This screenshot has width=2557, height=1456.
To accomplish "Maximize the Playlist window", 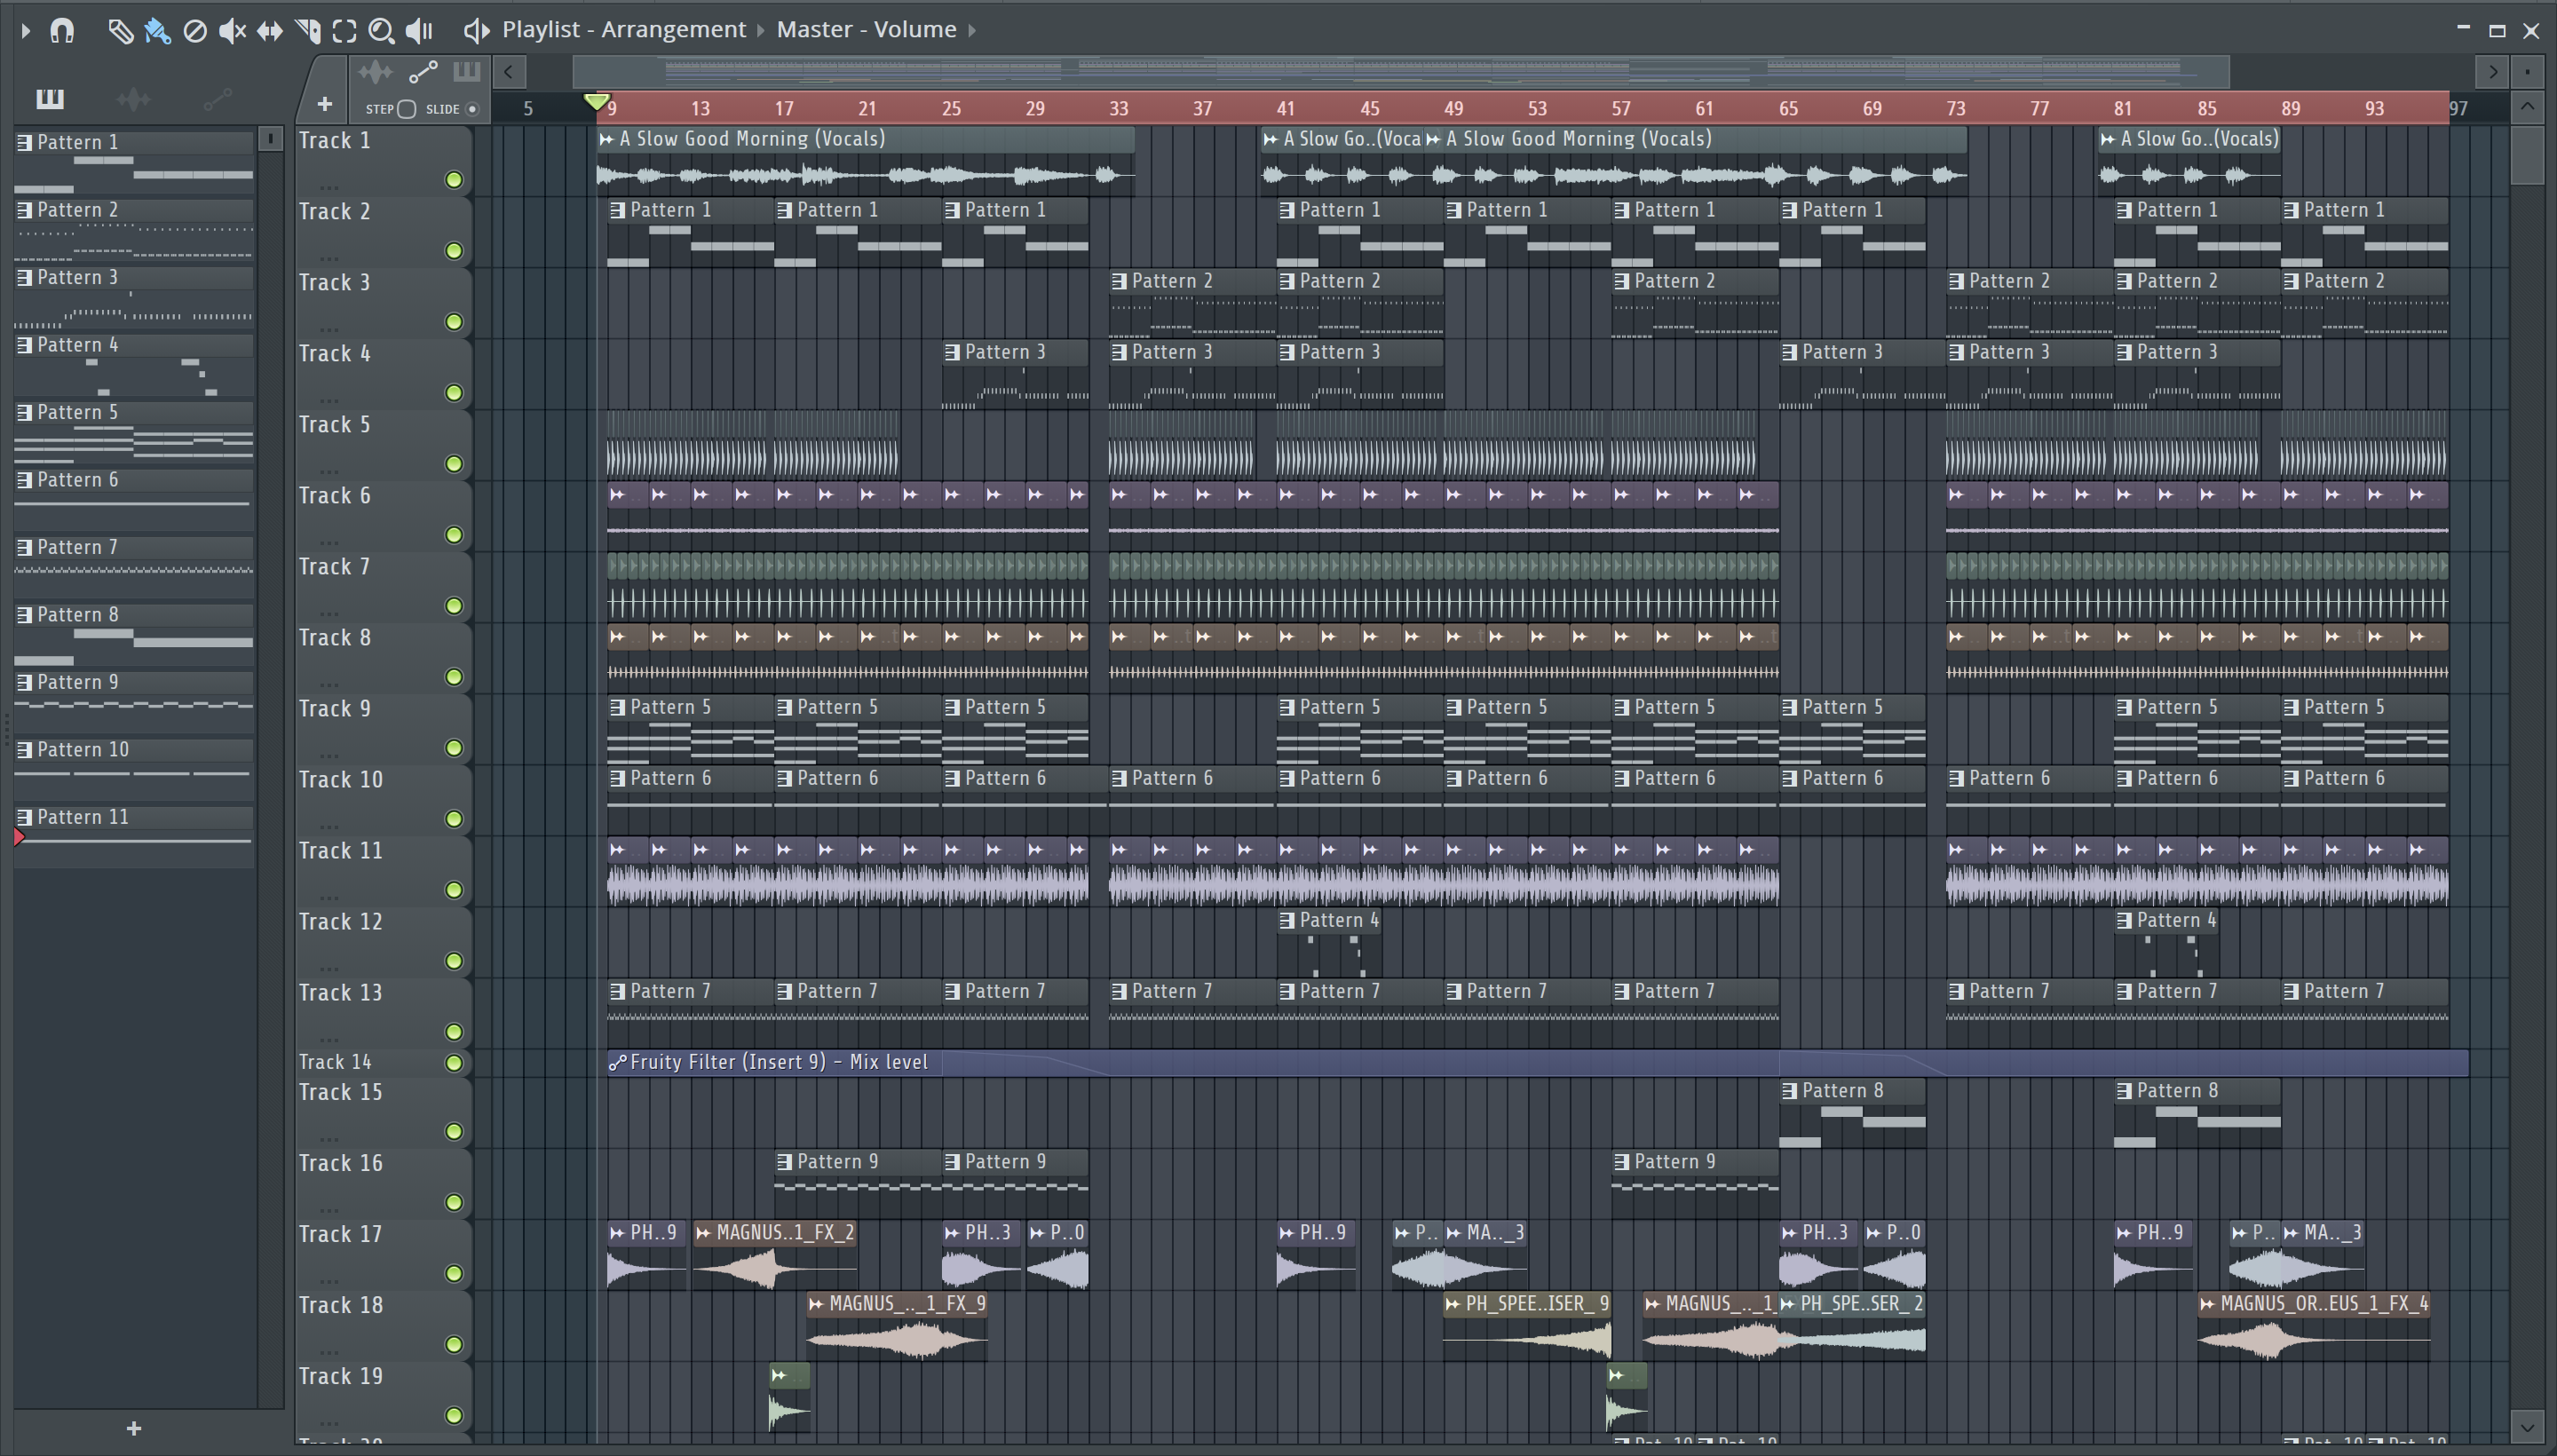I will click(2497, 31).
